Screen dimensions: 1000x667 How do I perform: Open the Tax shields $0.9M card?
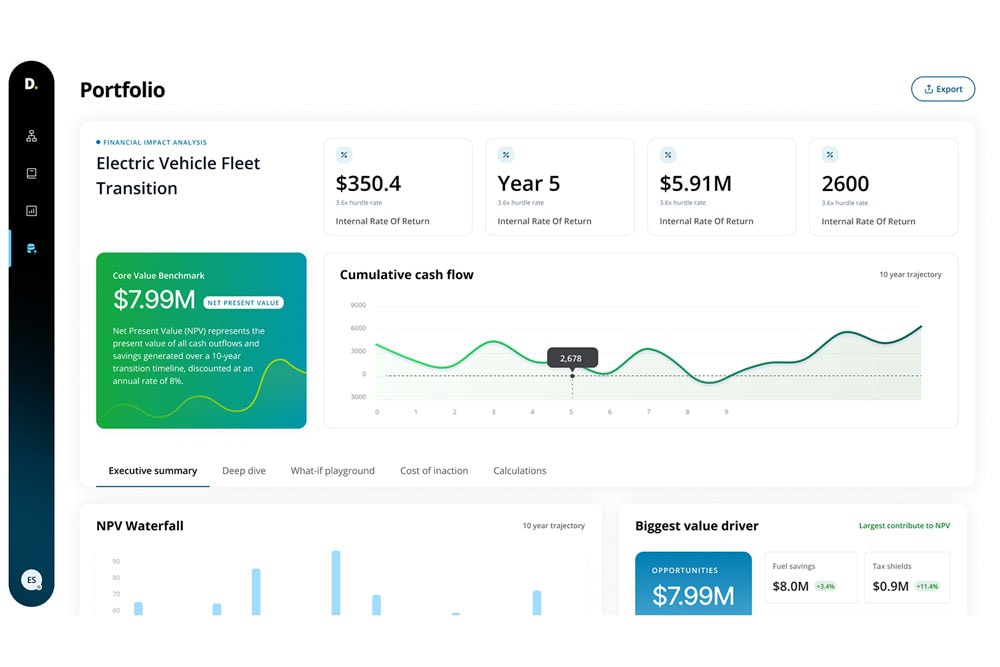(907, 578)
